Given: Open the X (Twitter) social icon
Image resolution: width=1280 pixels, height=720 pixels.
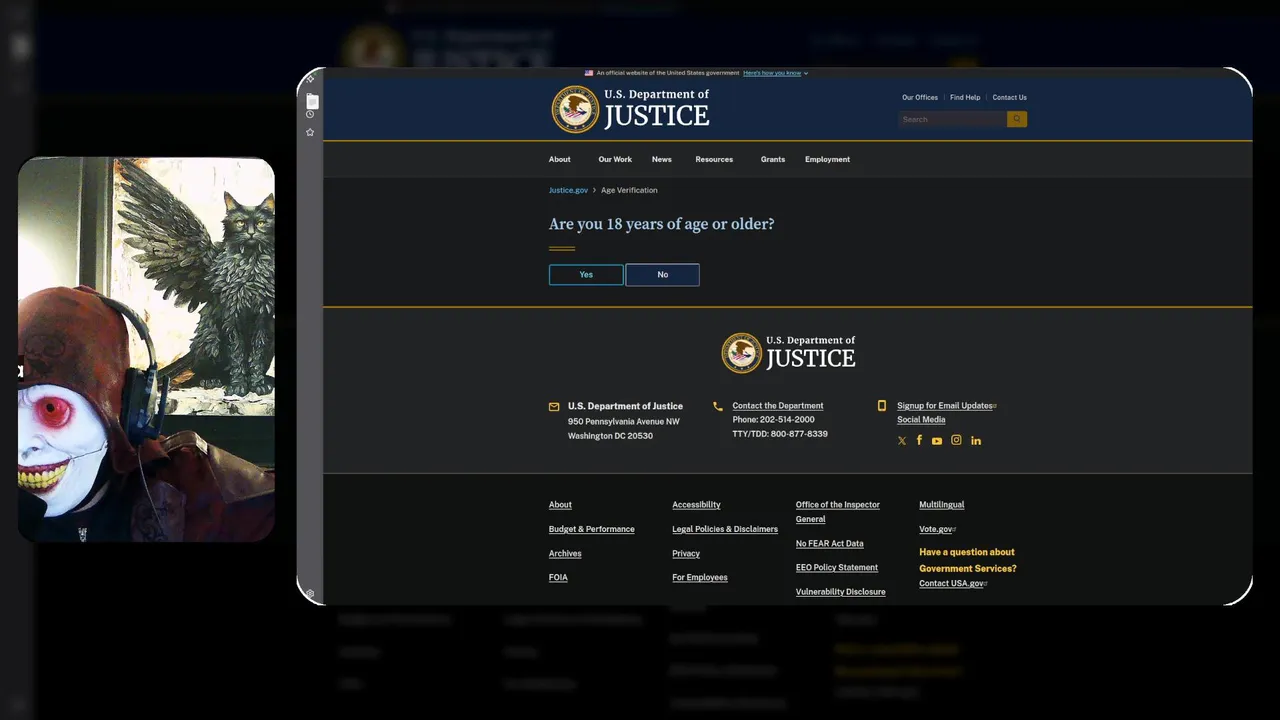Looking at the screenshot, I should (x=902, y=441).
